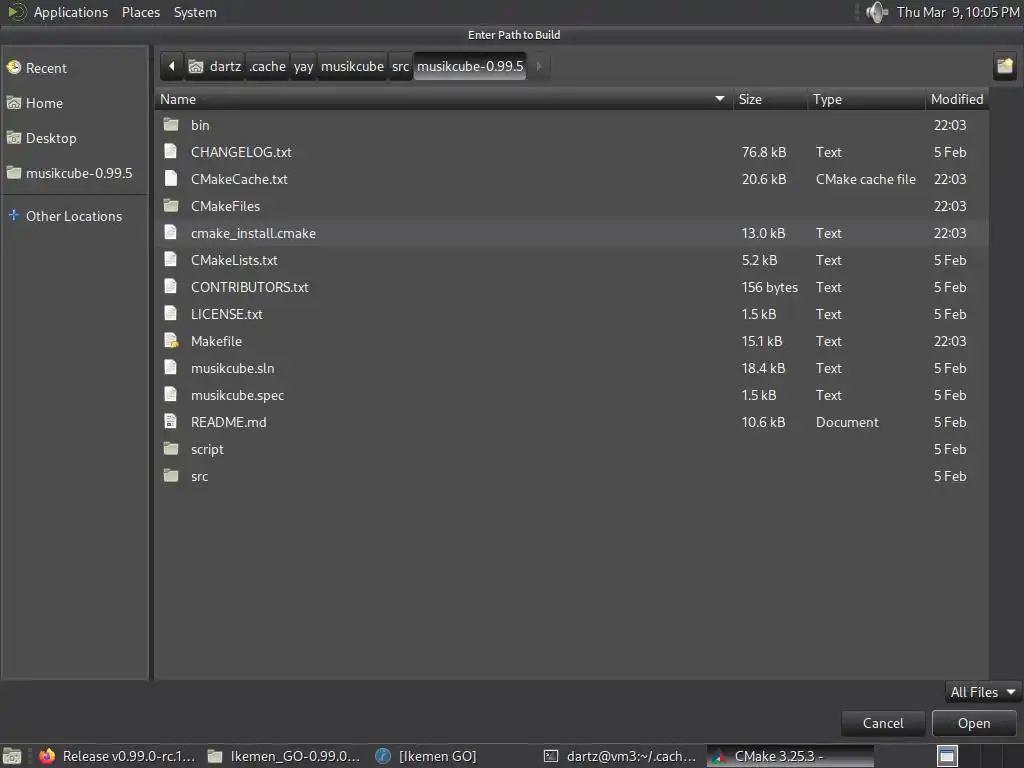
Task: Go to src in the path bar
Action: (400, 66)
